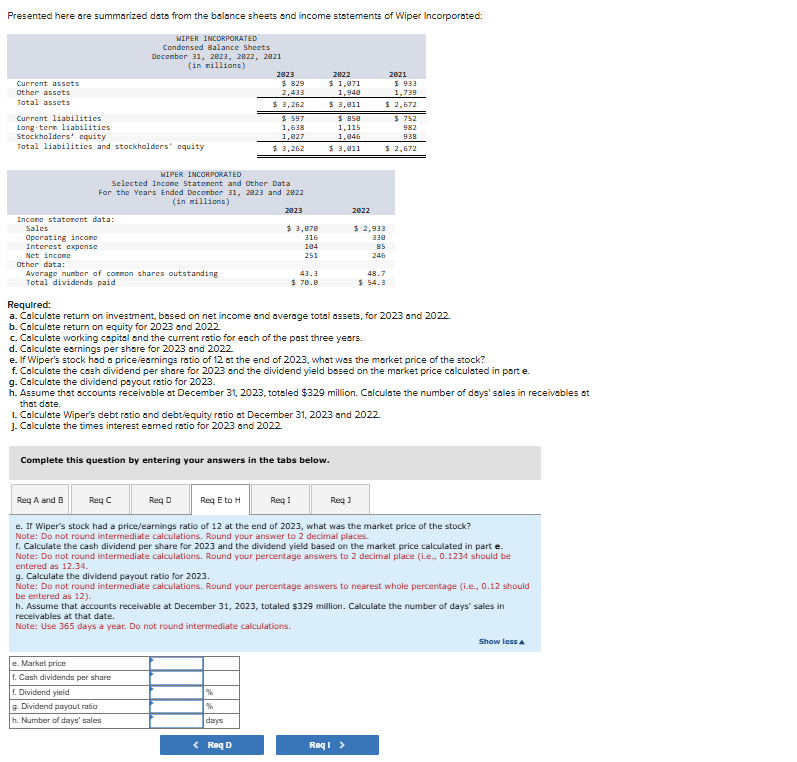Click the Number of days' sales input
Viewport: 797px width, 762px height.
(176, 720)
